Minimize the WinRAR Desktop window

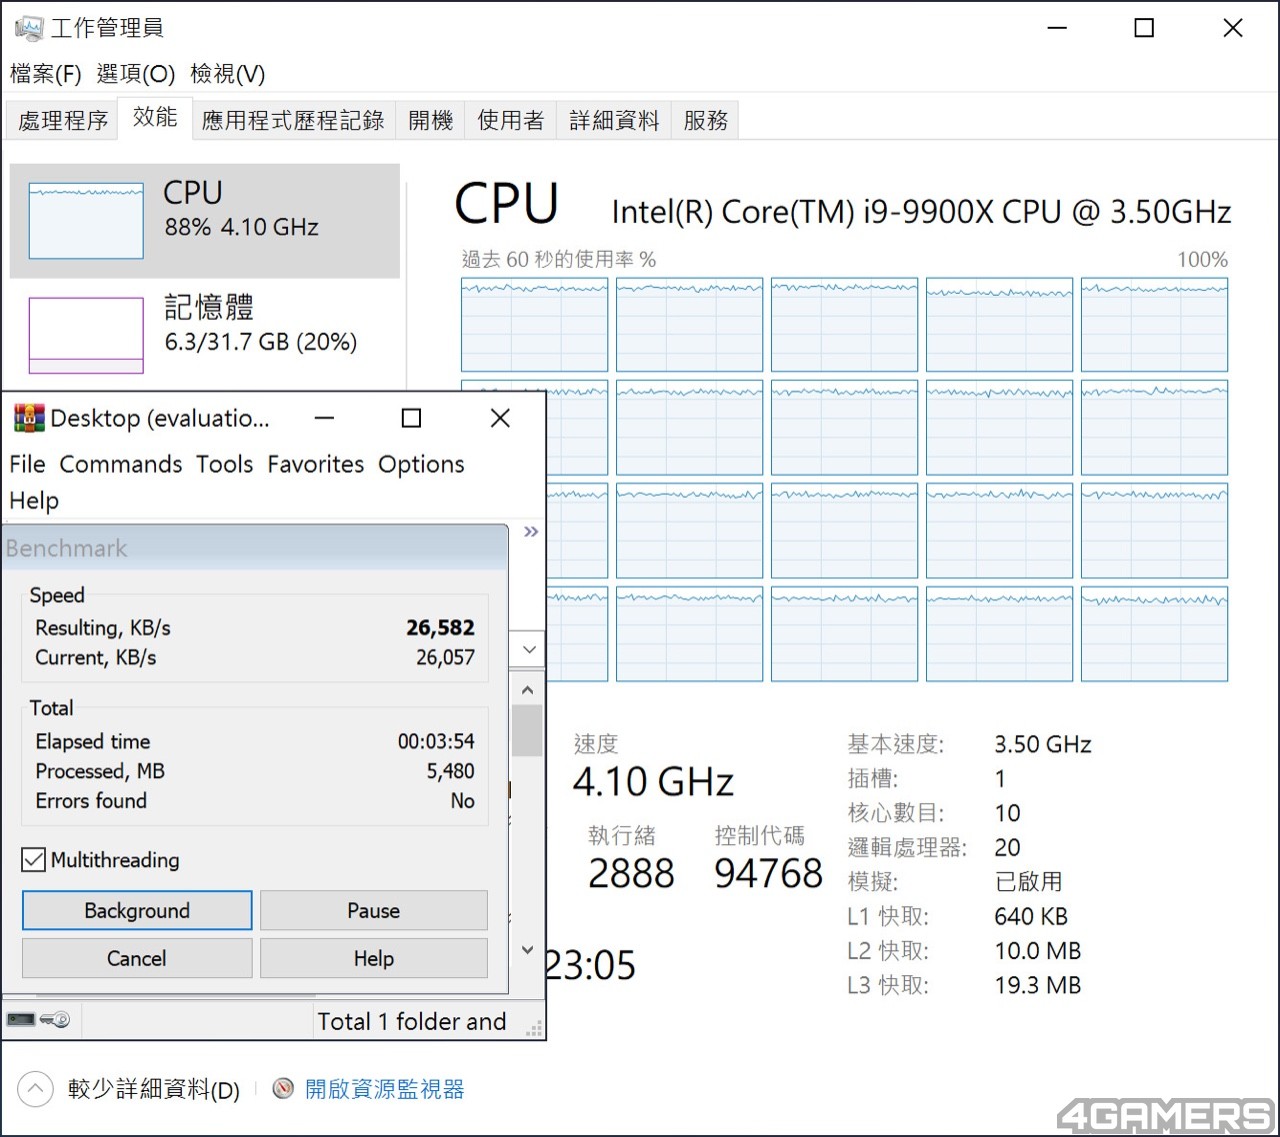coord(324,418)
